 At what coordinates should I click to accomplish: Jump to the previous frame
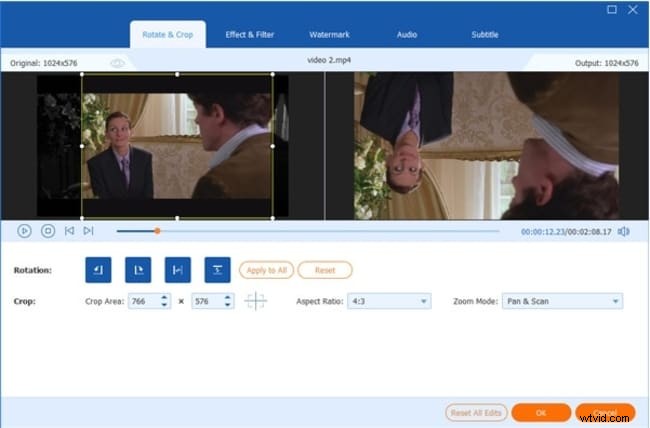point(69,231)
